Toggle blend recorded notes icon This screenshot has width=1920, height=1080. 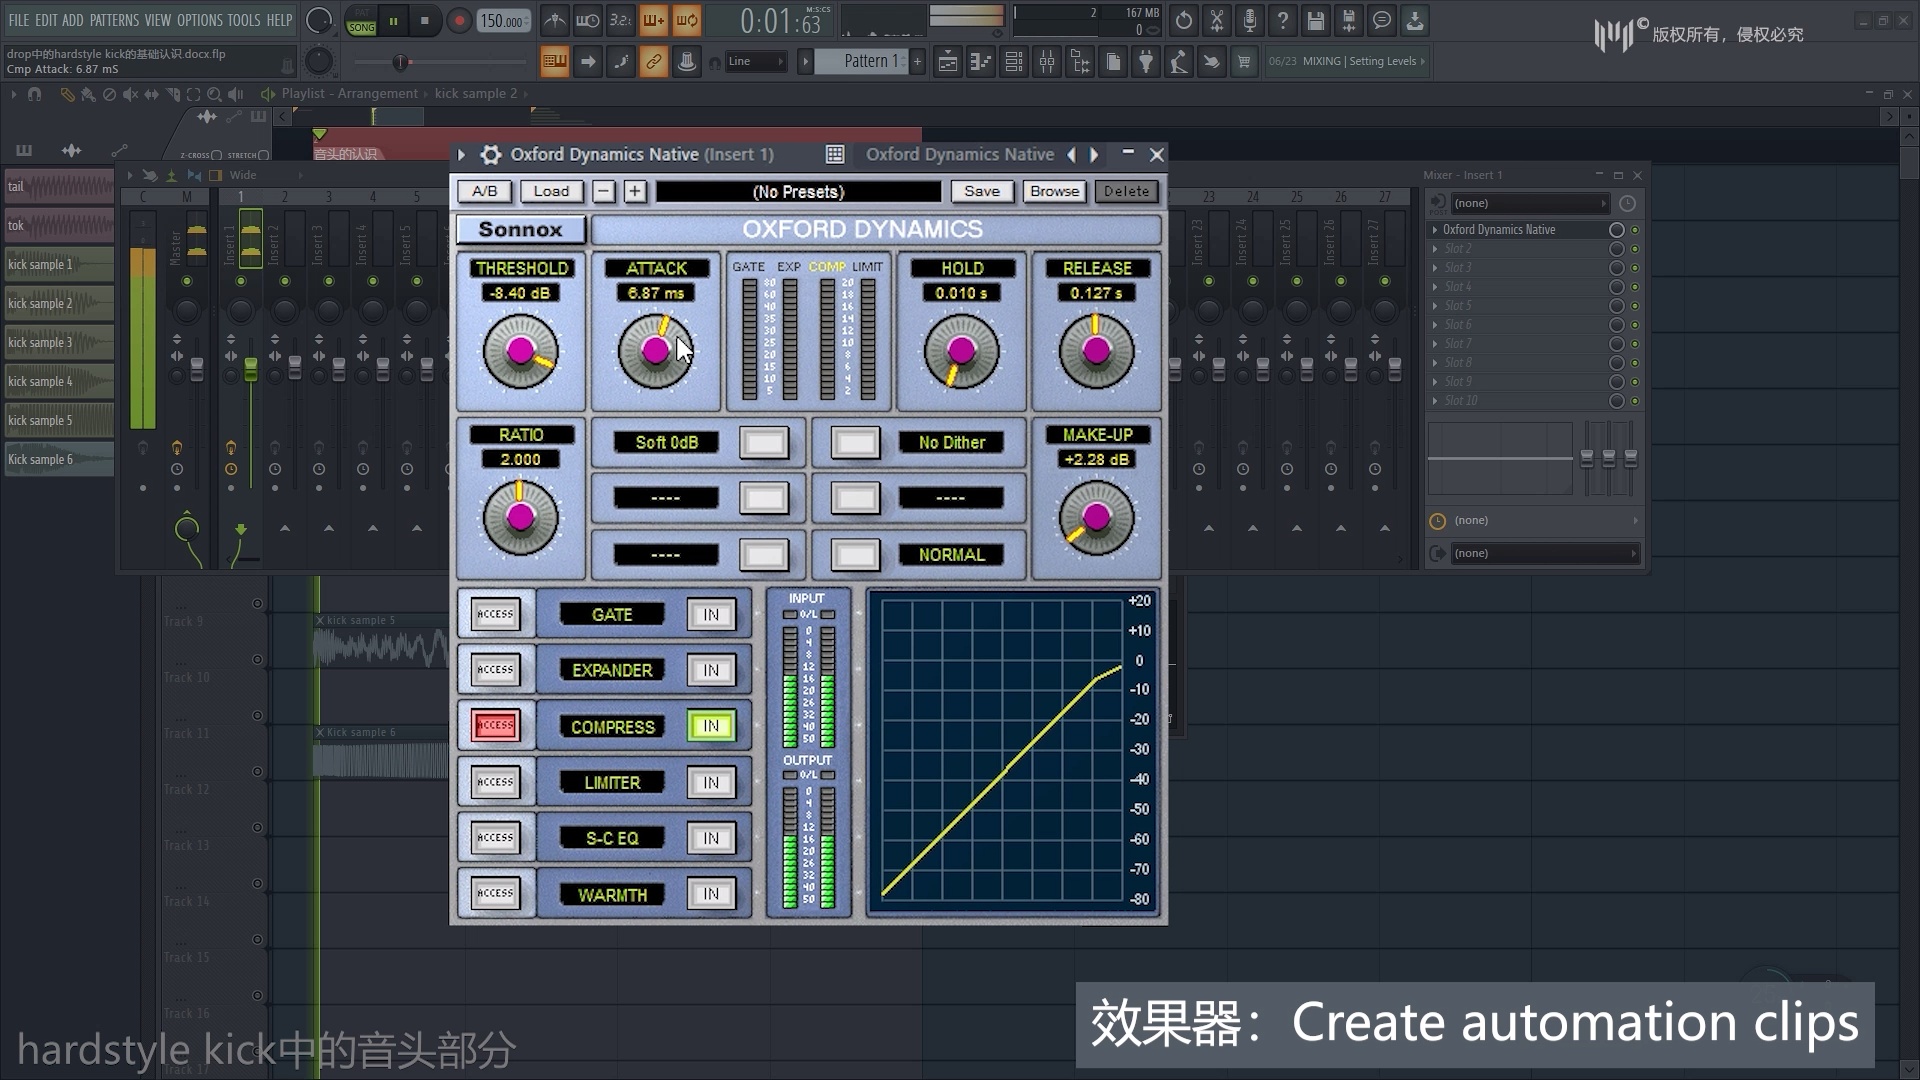(x=653, y=20)
